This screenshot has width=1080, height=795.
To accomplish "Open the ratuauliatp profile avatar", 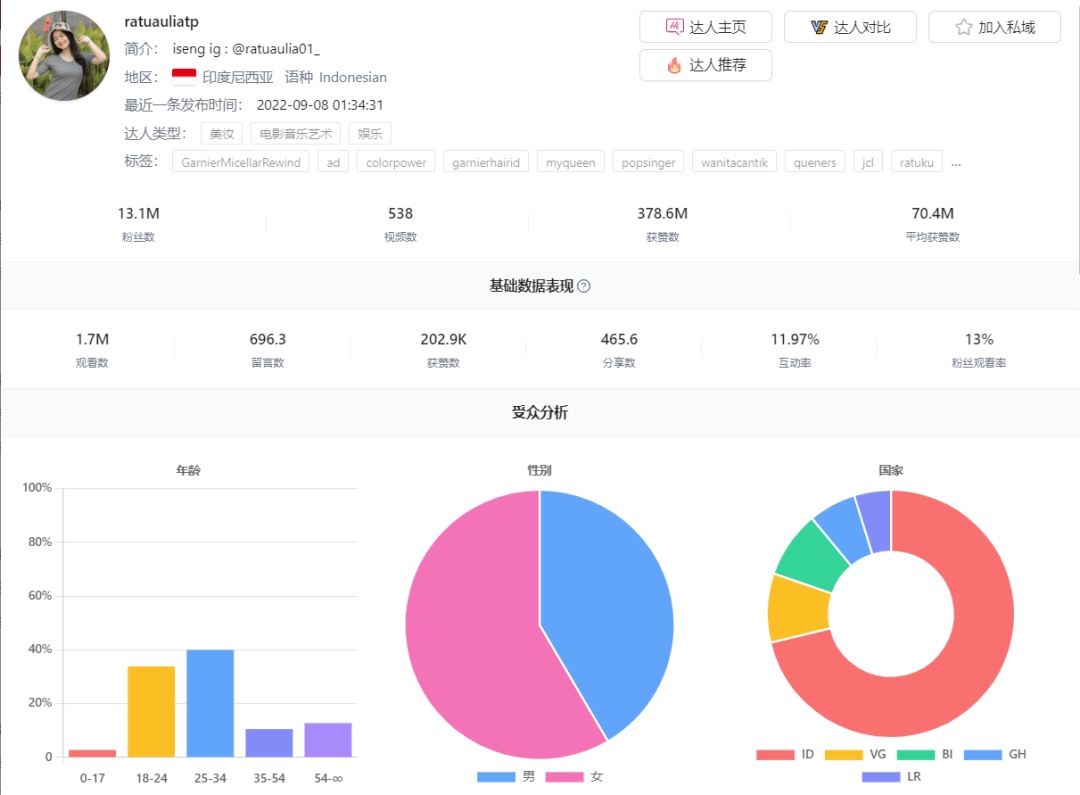I will (x=64, y=56).
